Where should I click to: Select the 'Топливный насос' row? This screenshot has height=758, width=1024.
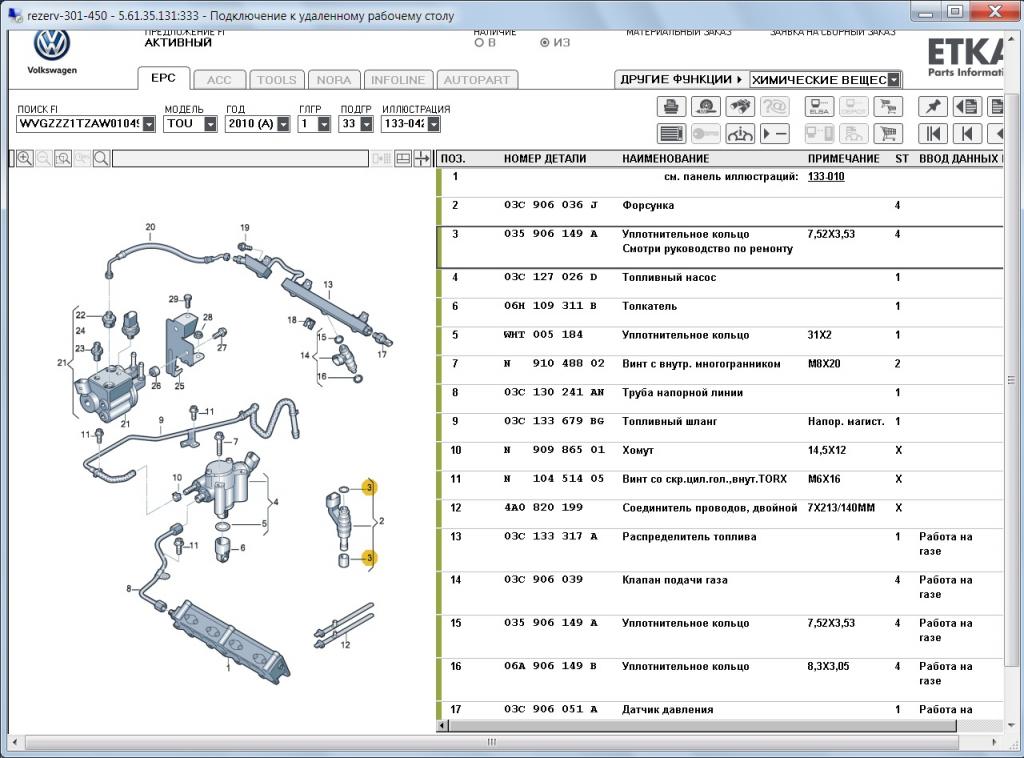pyautogui.click(x=721, y=277)
